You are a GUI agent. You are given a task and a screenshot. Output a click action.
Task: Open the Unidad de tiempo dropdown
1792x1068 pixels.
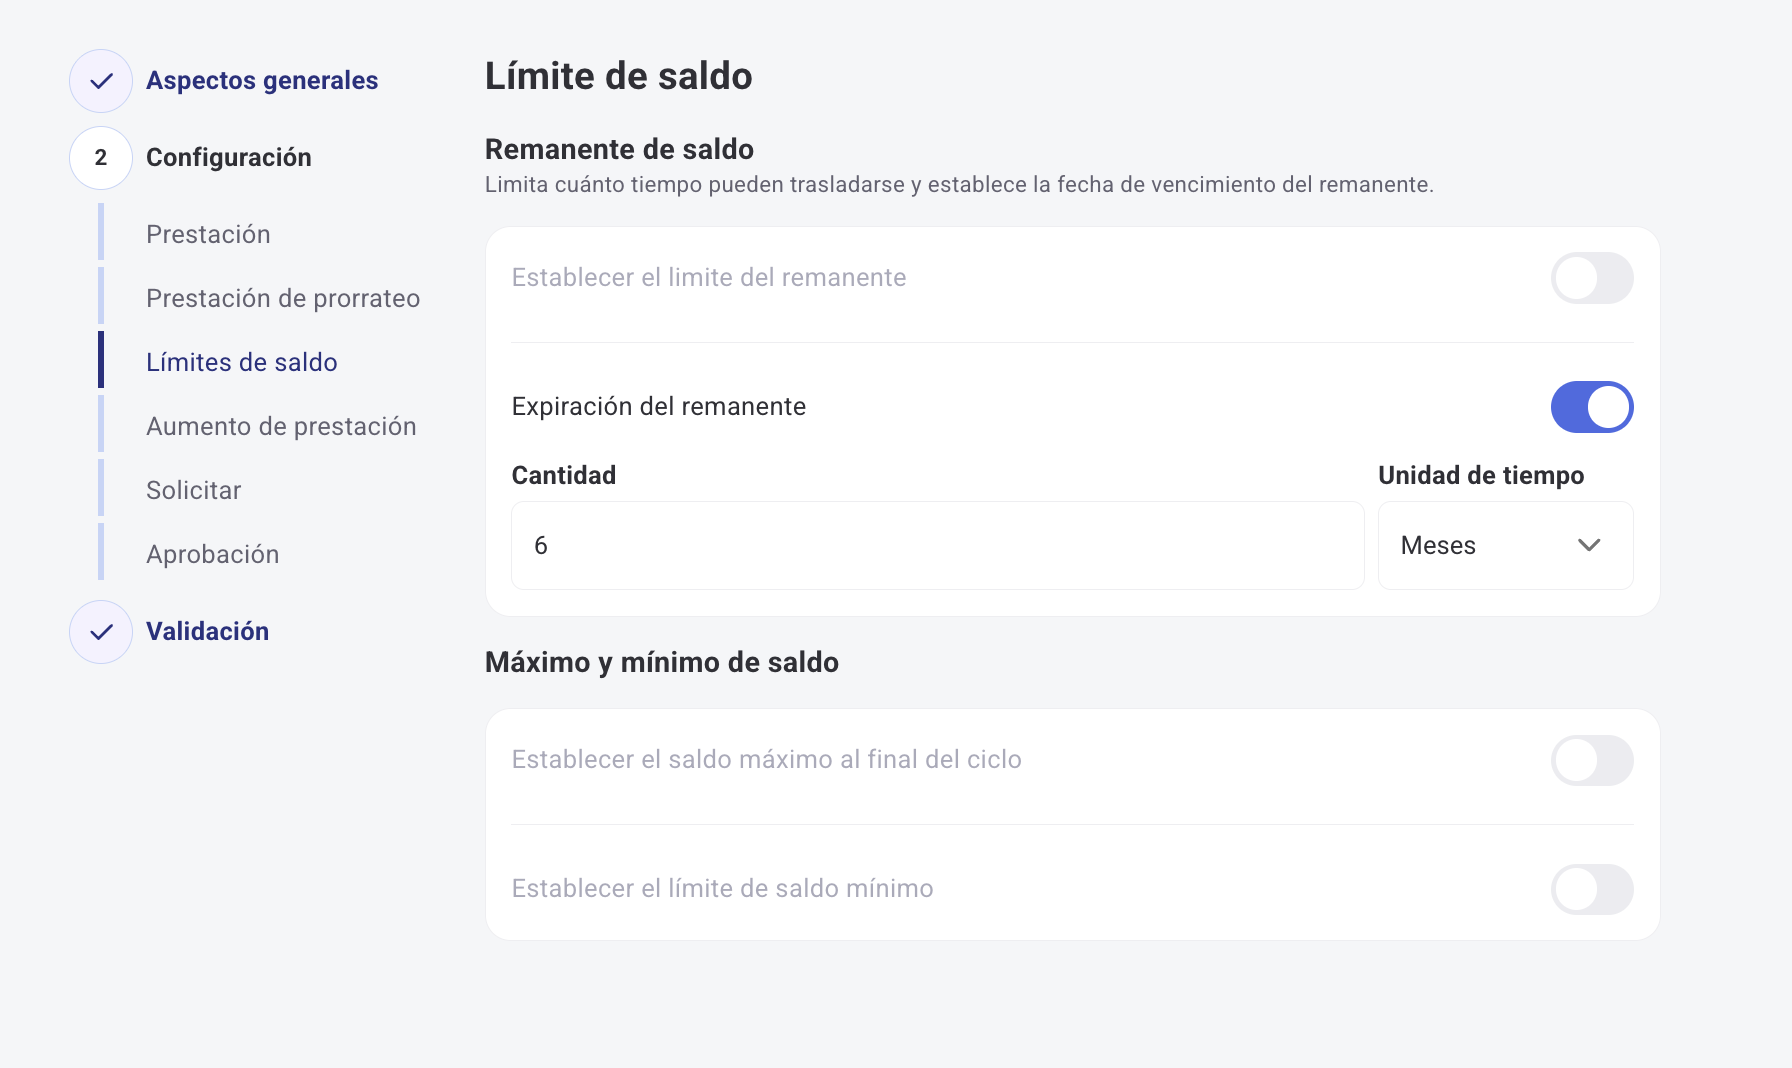tap(1505, 545)
